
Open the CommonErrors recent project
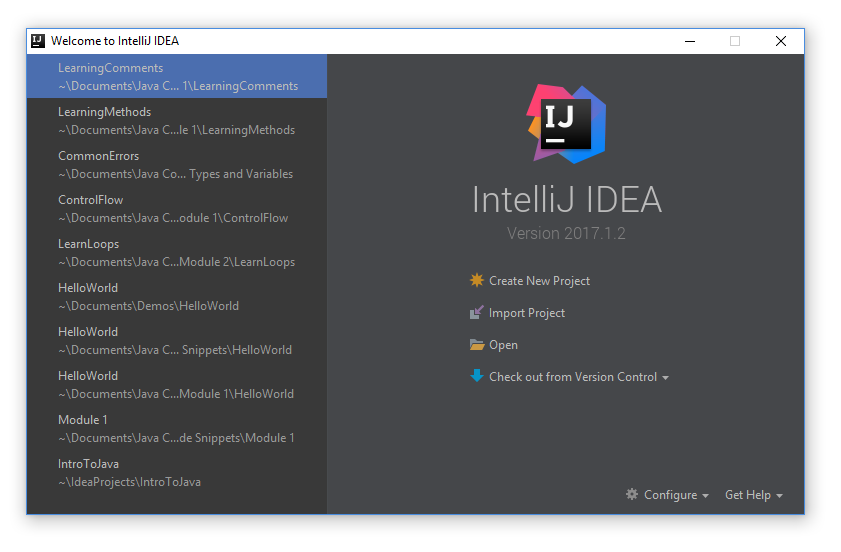177,164
